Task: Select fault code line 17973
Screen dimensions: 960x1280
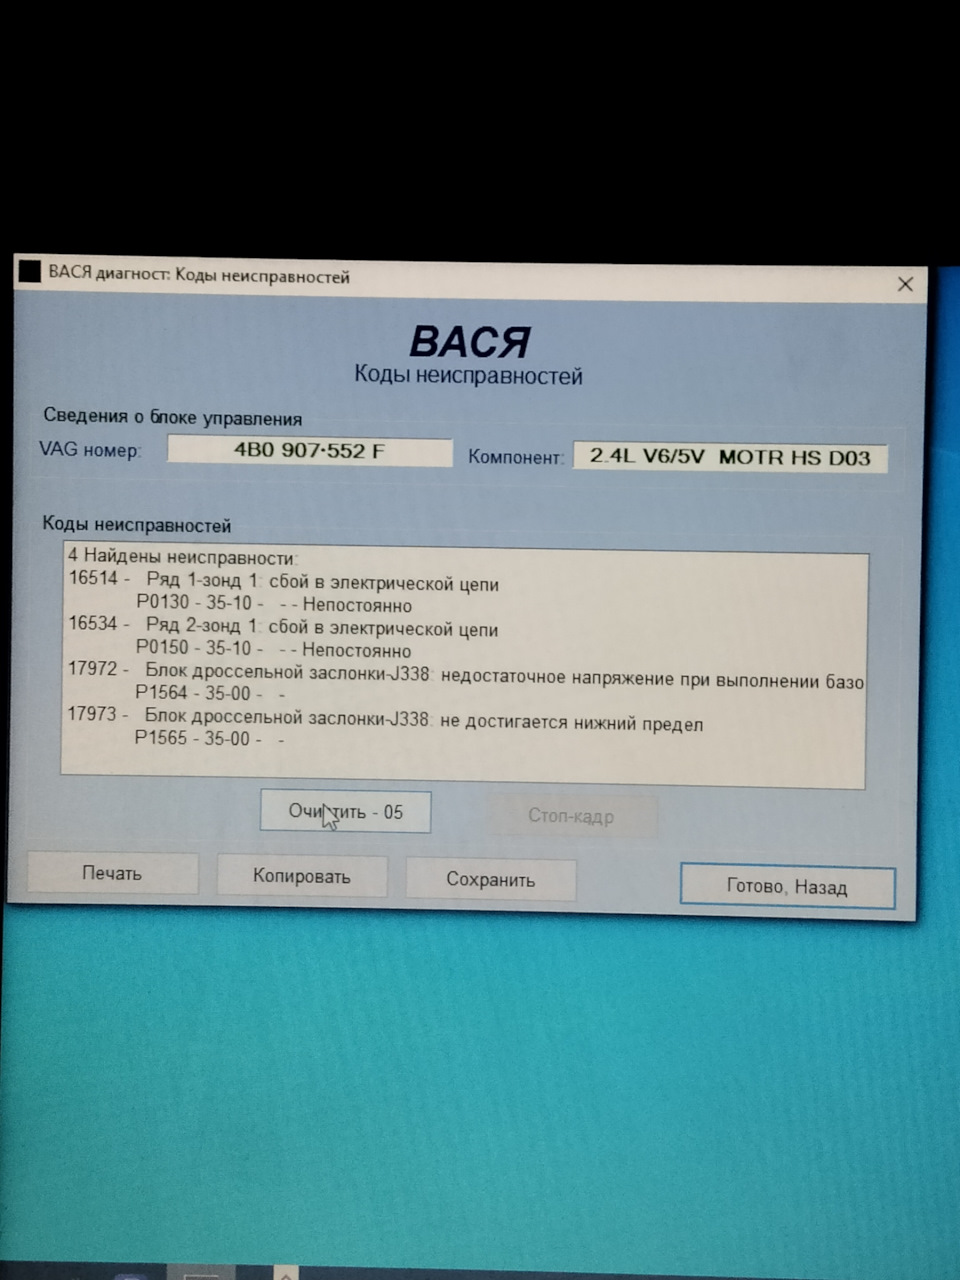Action: pos(385,719)
